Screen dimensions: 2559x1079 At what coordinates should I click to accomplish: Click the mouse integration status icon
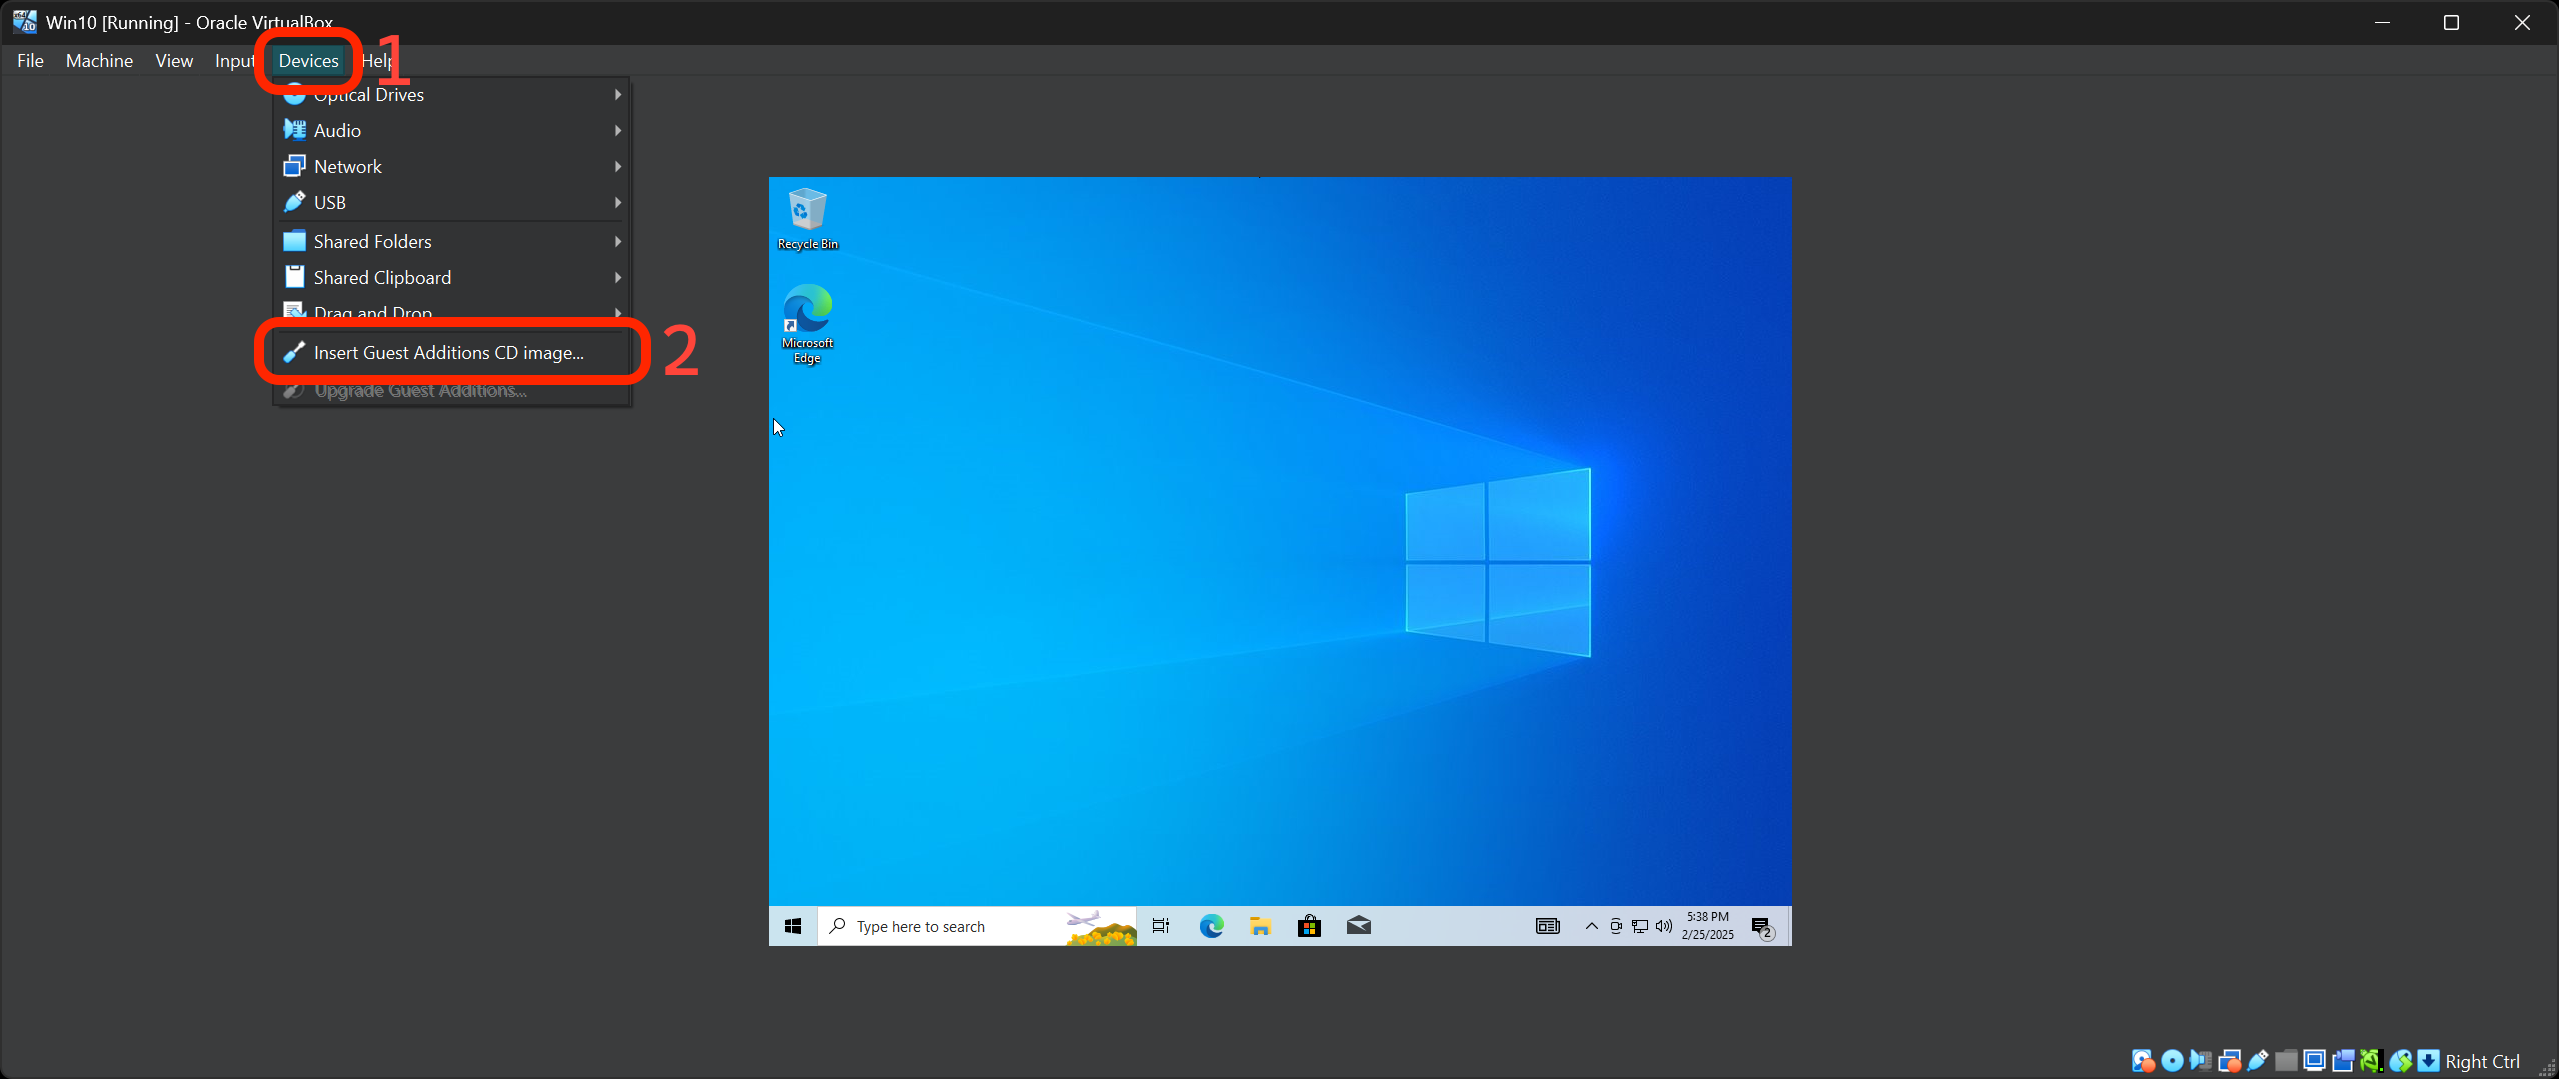coord(2400,1061)
